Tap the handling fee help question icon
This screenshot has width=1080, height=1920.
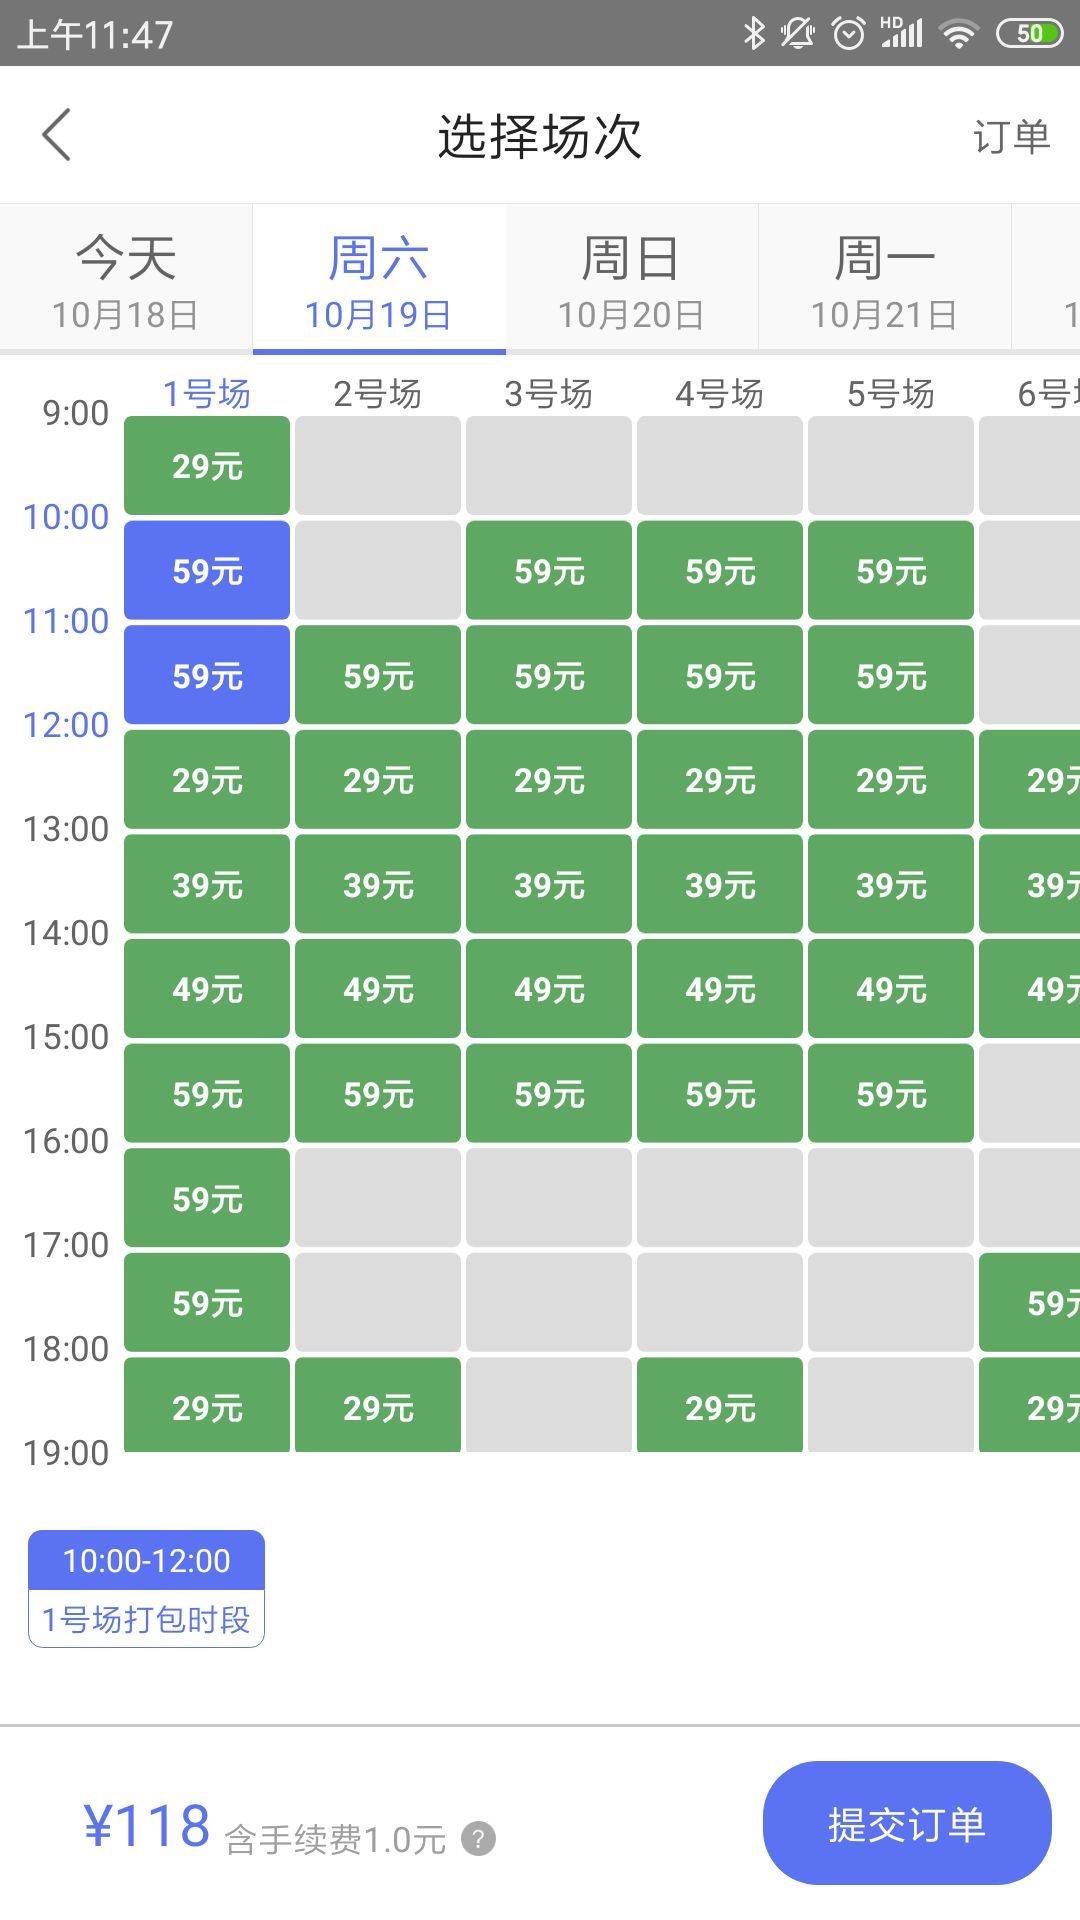[478, 1838]
